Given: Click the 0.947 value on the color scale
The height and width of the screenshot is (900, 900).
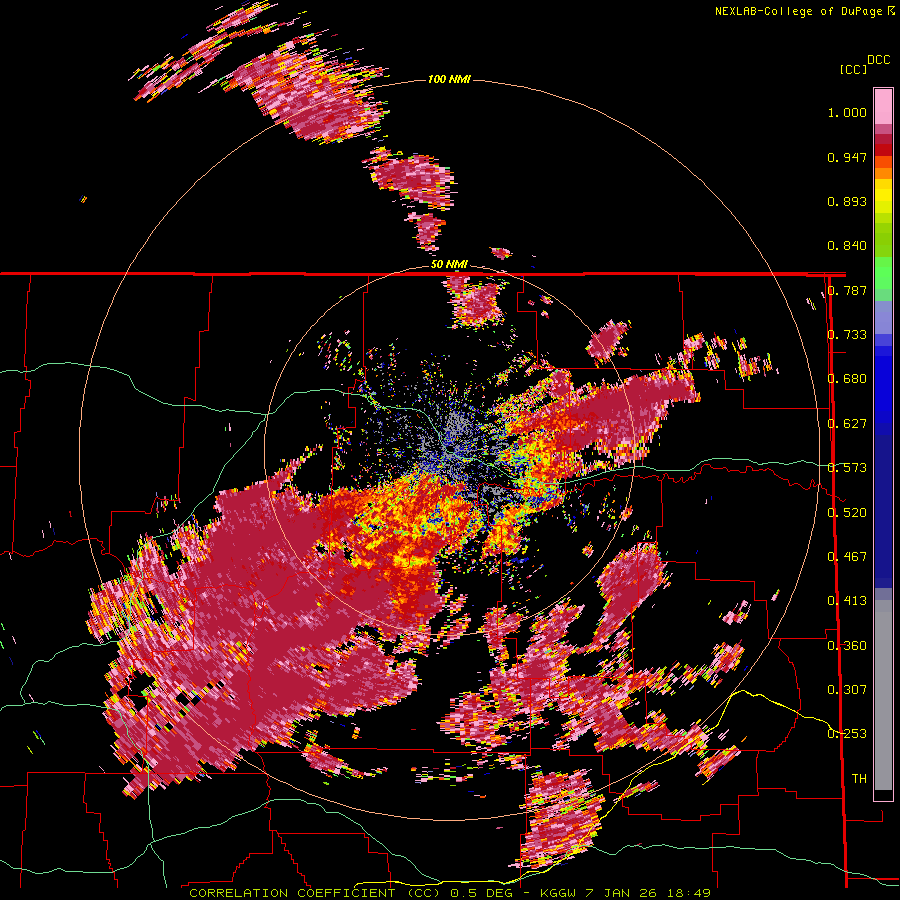Looking at the screenshot, I should pyautogui.click(x=847, y=157).
